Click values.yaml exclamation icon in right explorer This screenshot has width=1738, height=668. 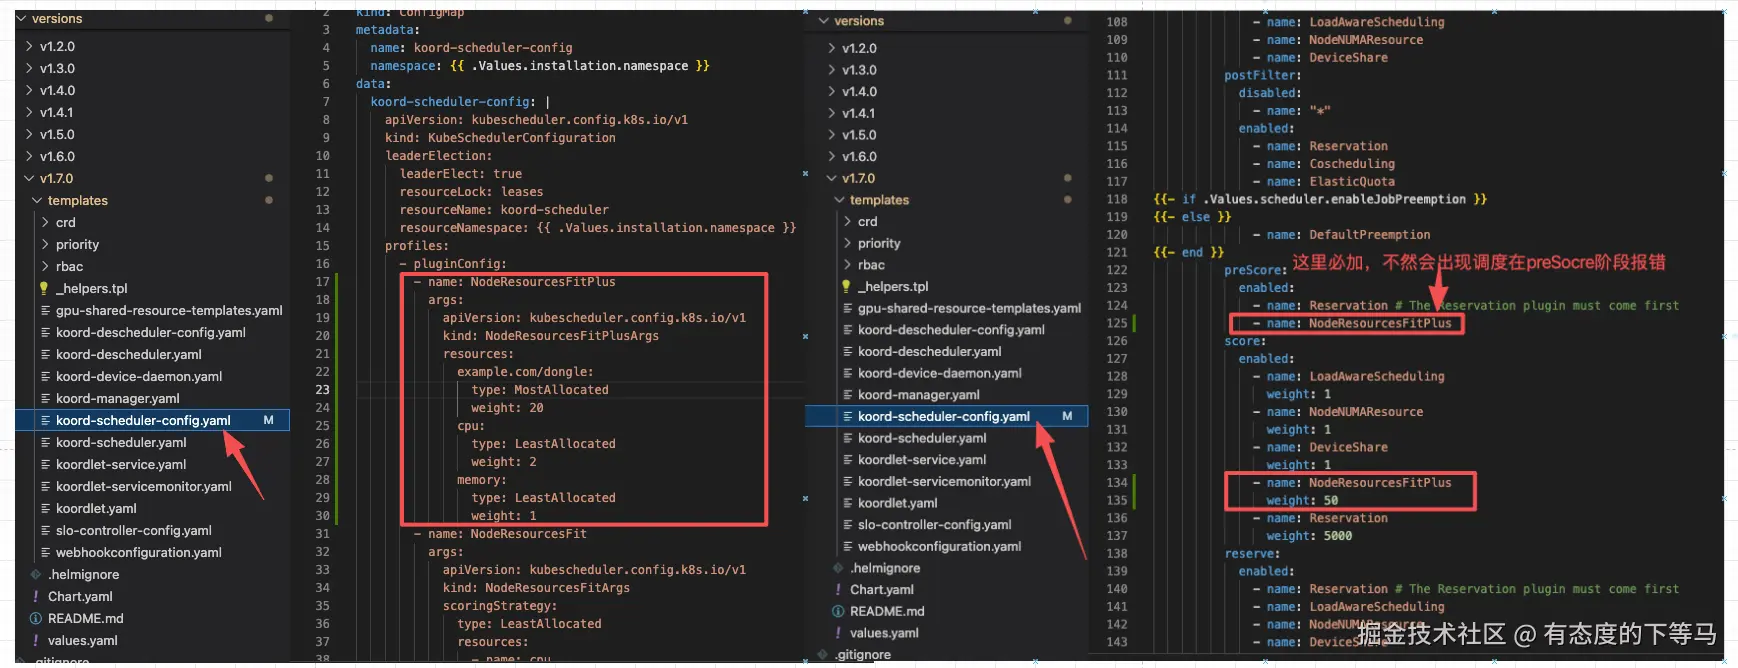tap(838, 633)
